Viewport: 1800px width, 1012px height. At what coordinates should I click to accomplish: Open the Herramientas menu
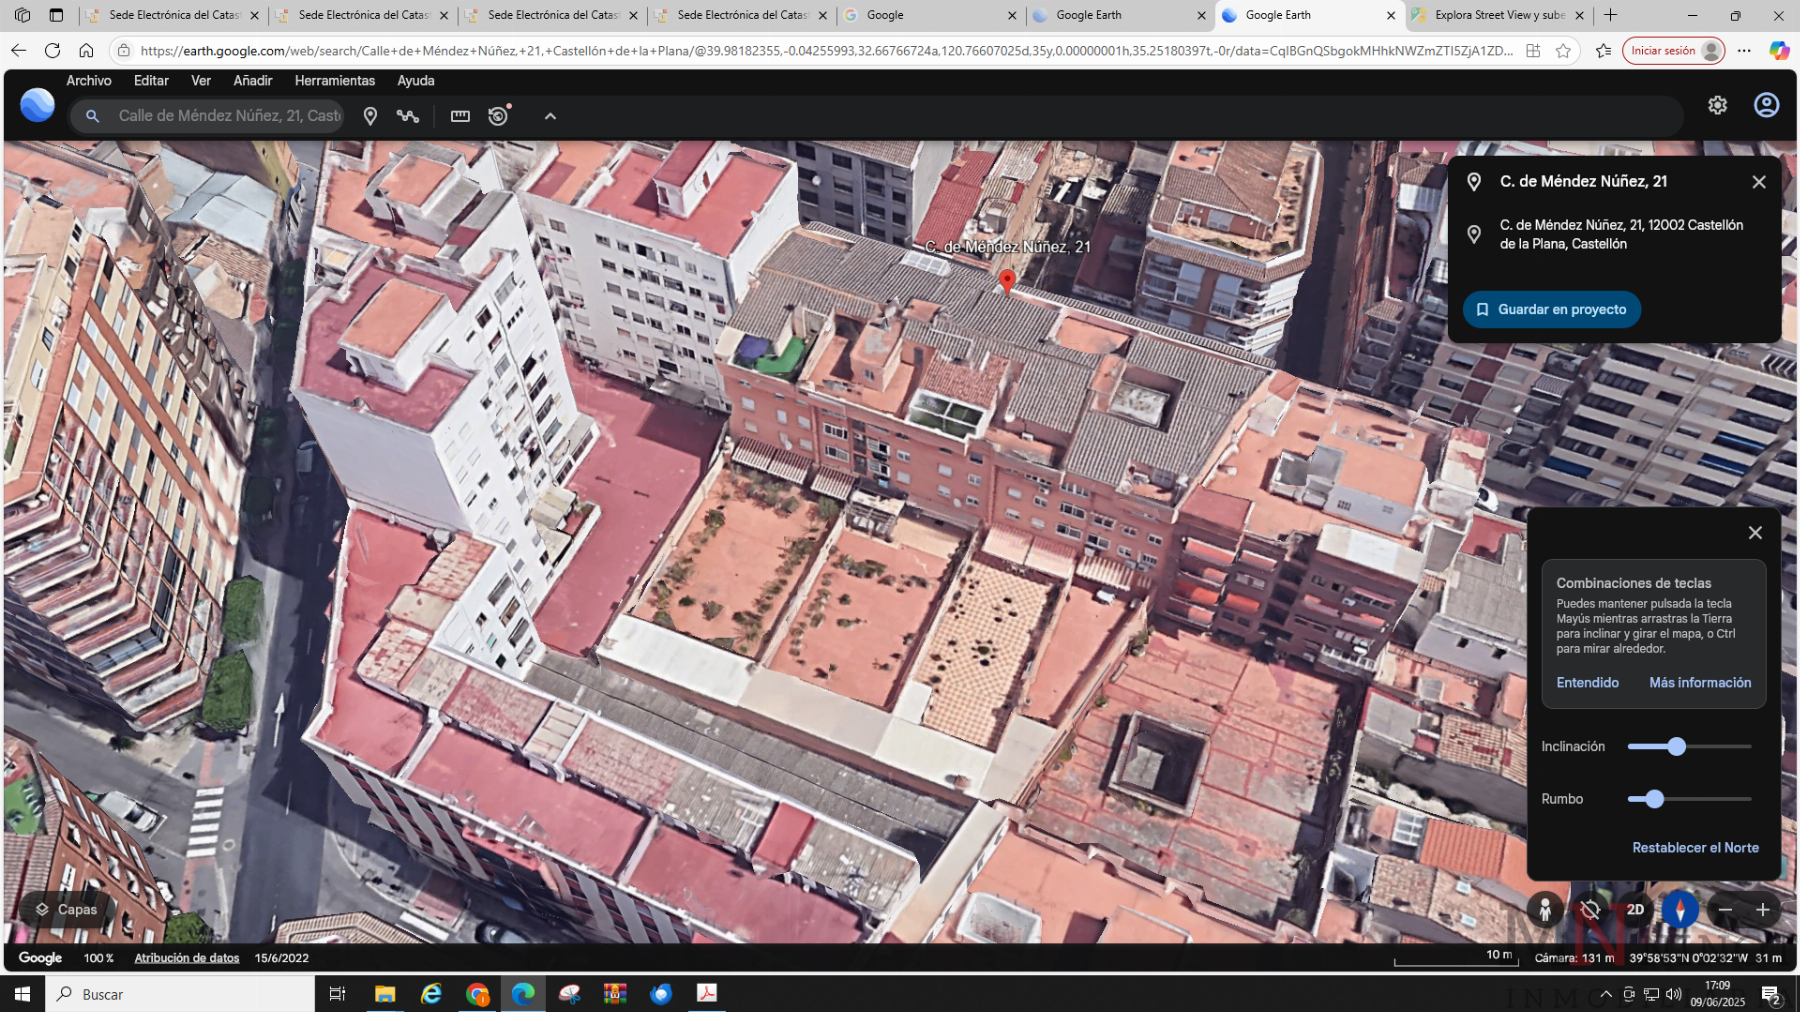(335, 81)
